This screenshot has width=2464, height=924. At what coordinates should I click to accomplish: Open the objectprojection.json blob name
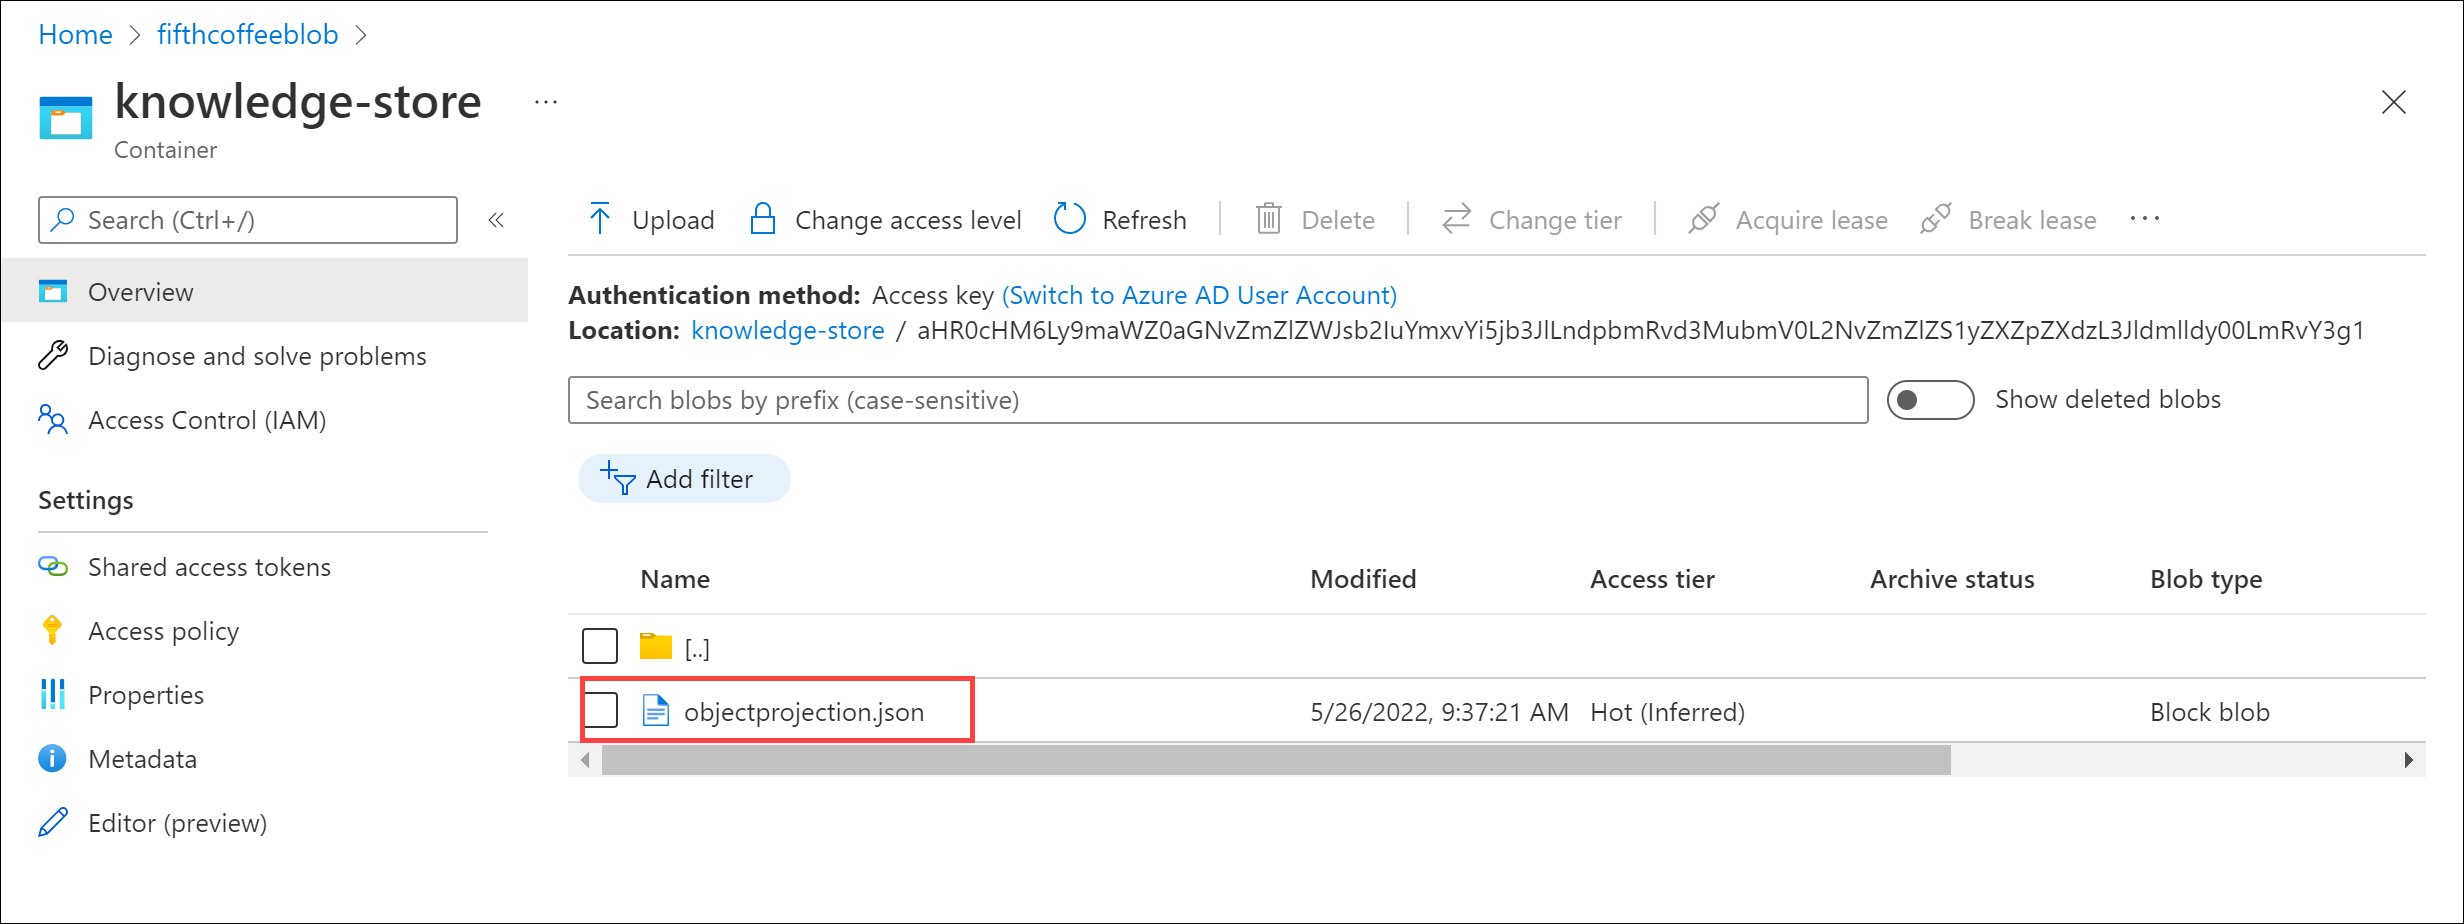coord(804,712)
